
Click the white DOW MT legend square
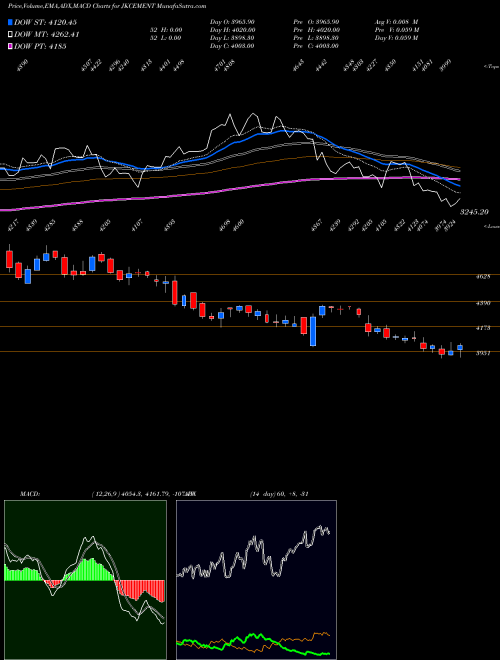click(x=11, y=35)
